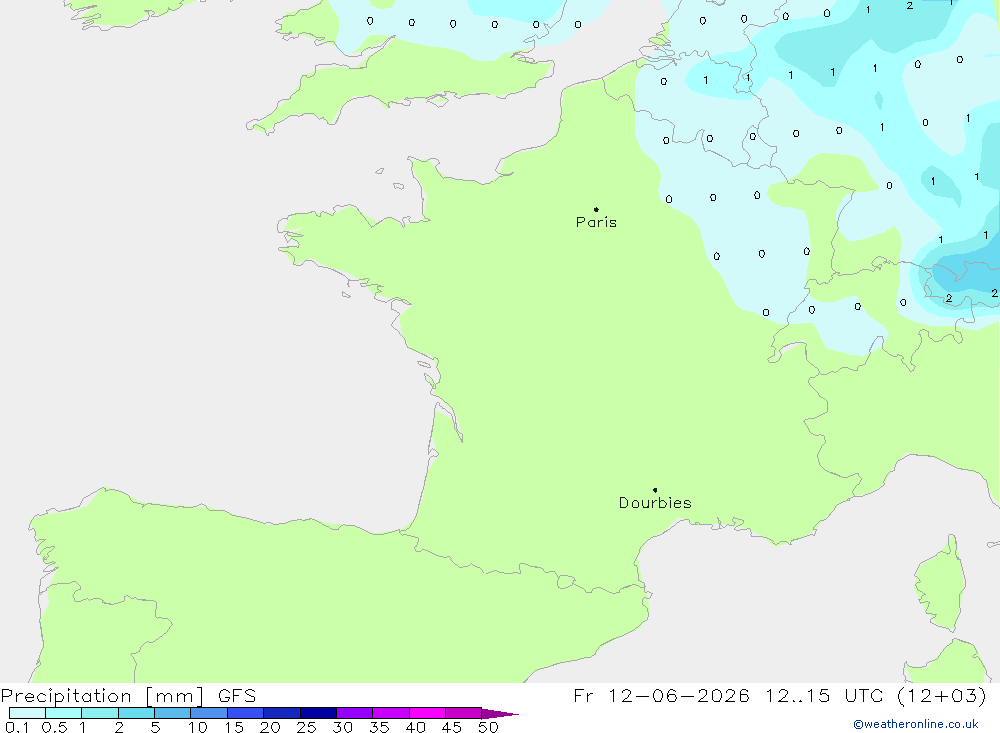The width and height of the screenshot is (1000, 733).
Task: Pick the 5–10 mm legend swatch
Action: point(173,713)
